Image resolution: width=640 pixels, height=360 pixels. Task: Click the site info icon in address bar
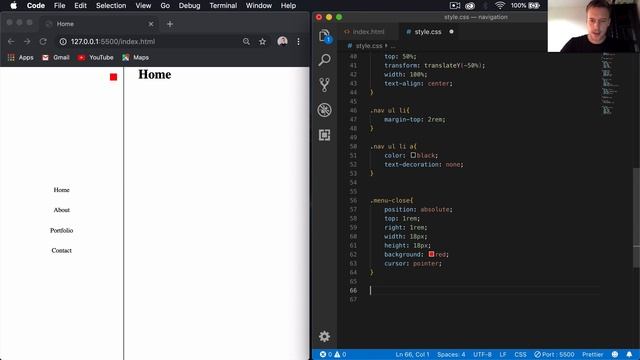pyautogui.click(x=63, y=42)
